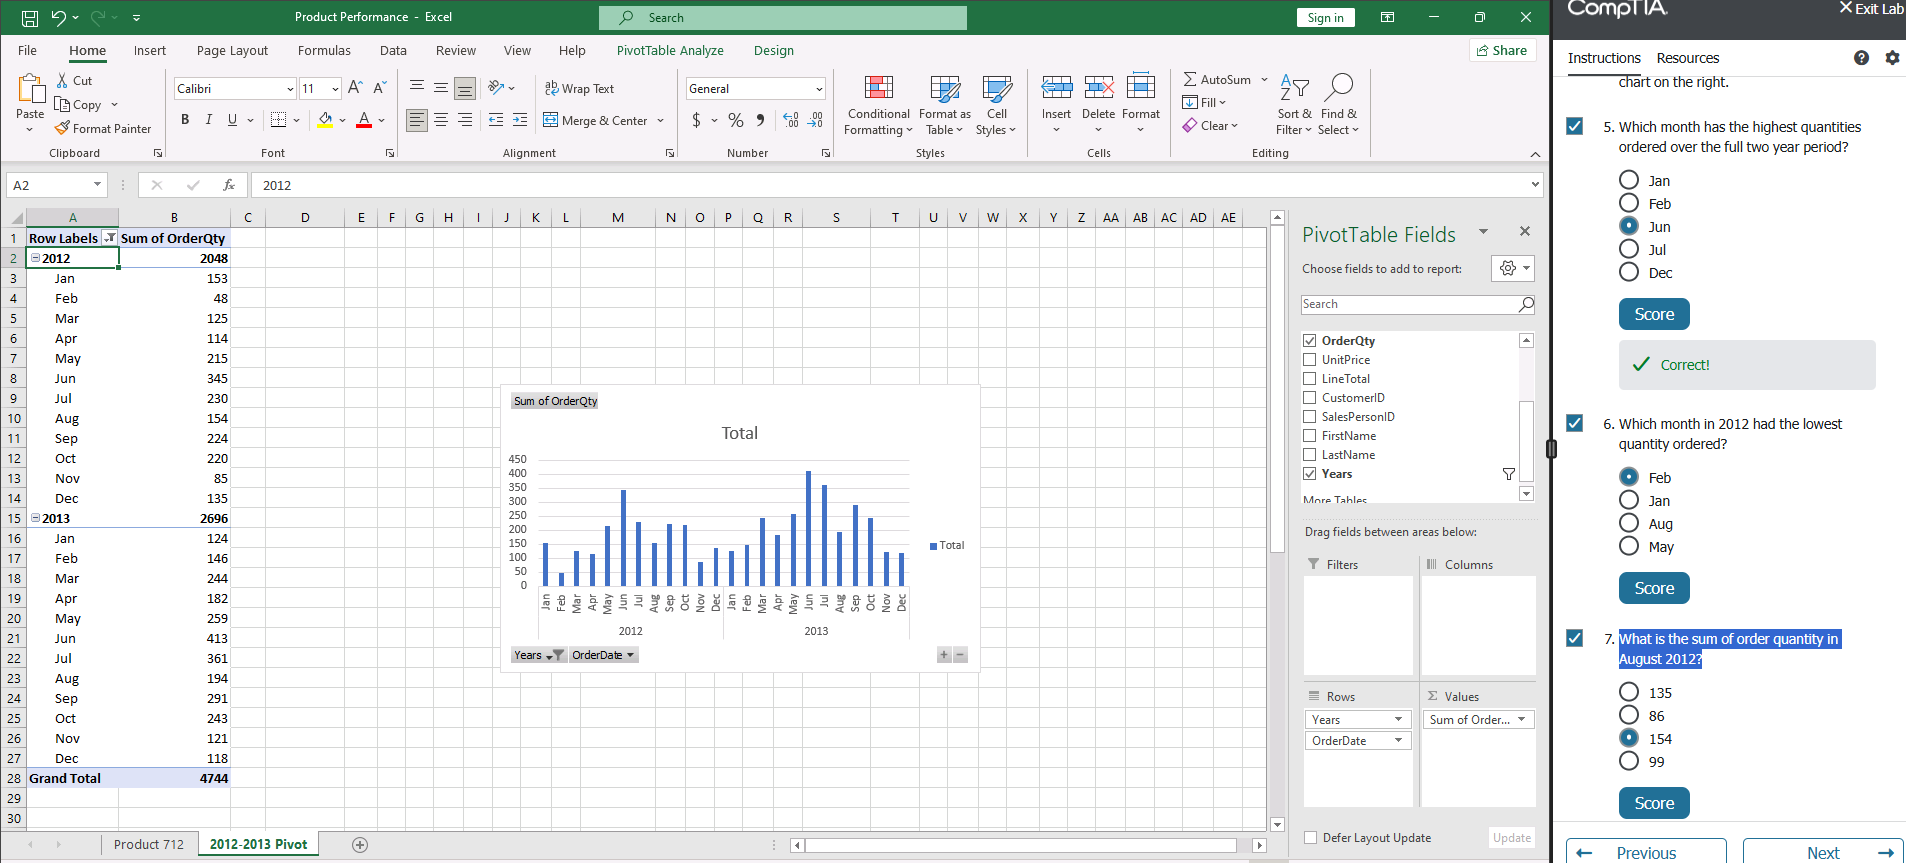Viewport: 1906px width, 863px height.
Task: Click the Share button
Action: click(x=1502, y=51)
